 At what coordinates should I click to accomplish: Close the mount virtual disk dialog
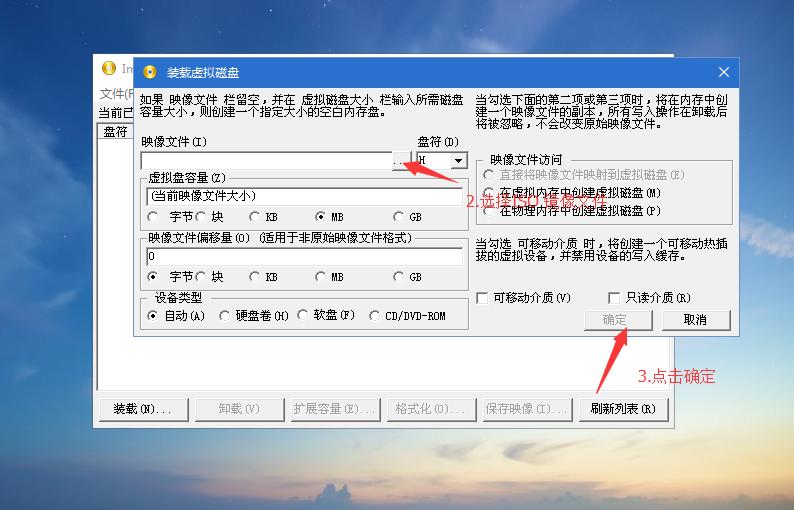tap(724, 72)
